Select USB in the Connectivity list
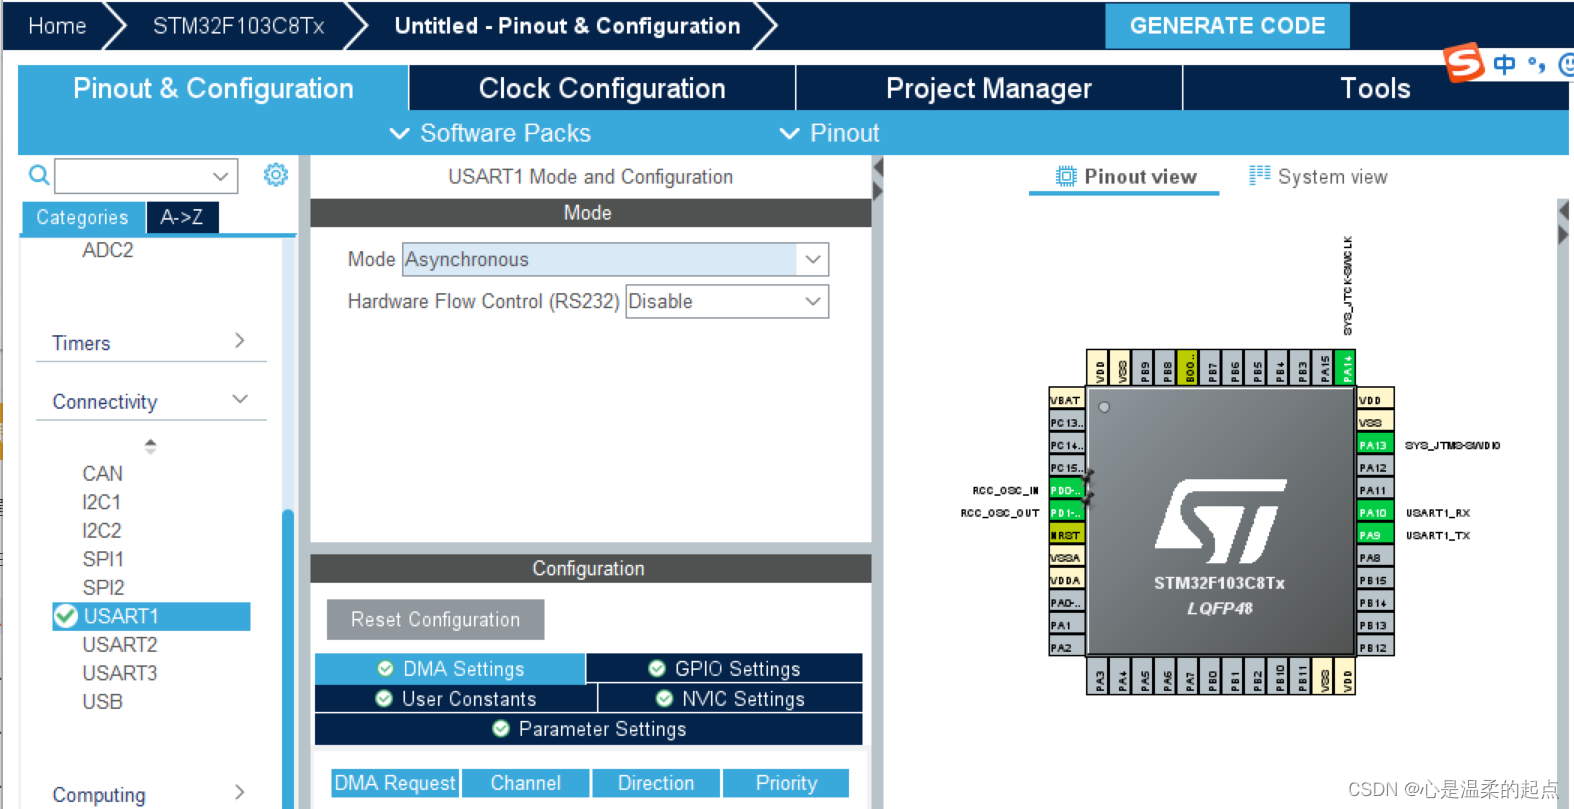The height and width of the screenshot is (809, 1574). [x=102, y=702]
